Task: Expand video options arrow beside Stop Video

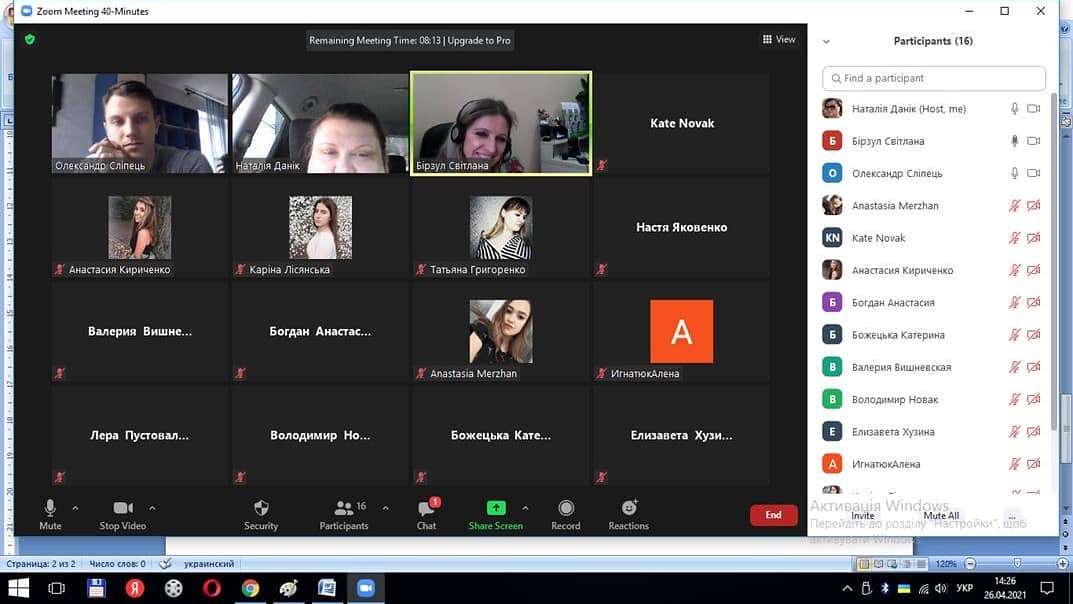Action: tap(152, 508)
